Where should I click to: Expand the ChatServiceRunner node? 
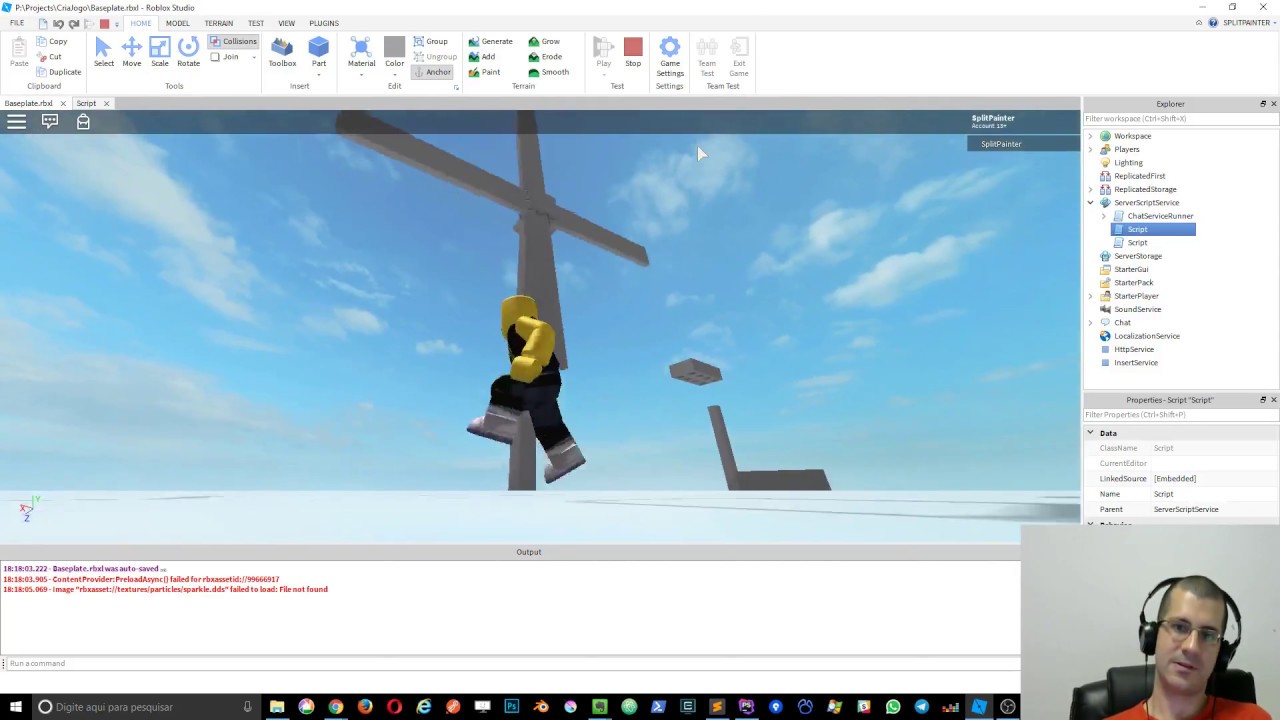(1104, 216)
